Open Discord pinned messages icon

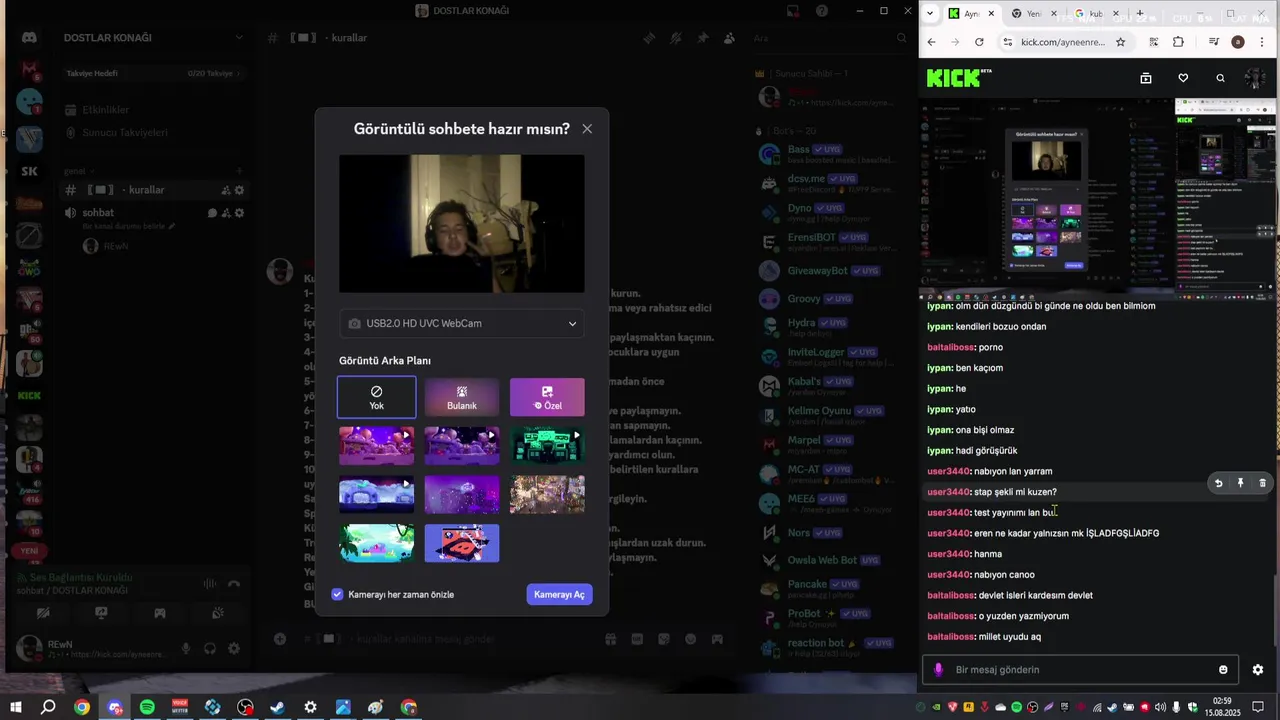[702, 38]
